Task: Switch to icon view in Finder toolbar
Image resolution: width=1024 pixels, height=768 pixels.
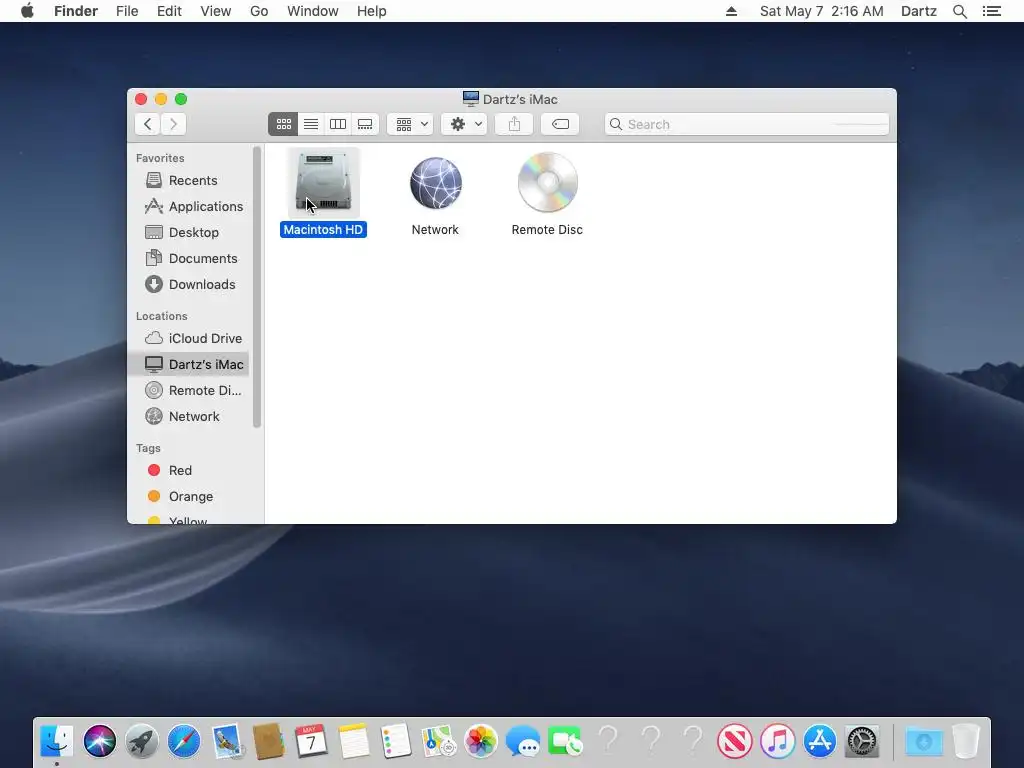Action: pyautogui.click(x=283, y=124)
